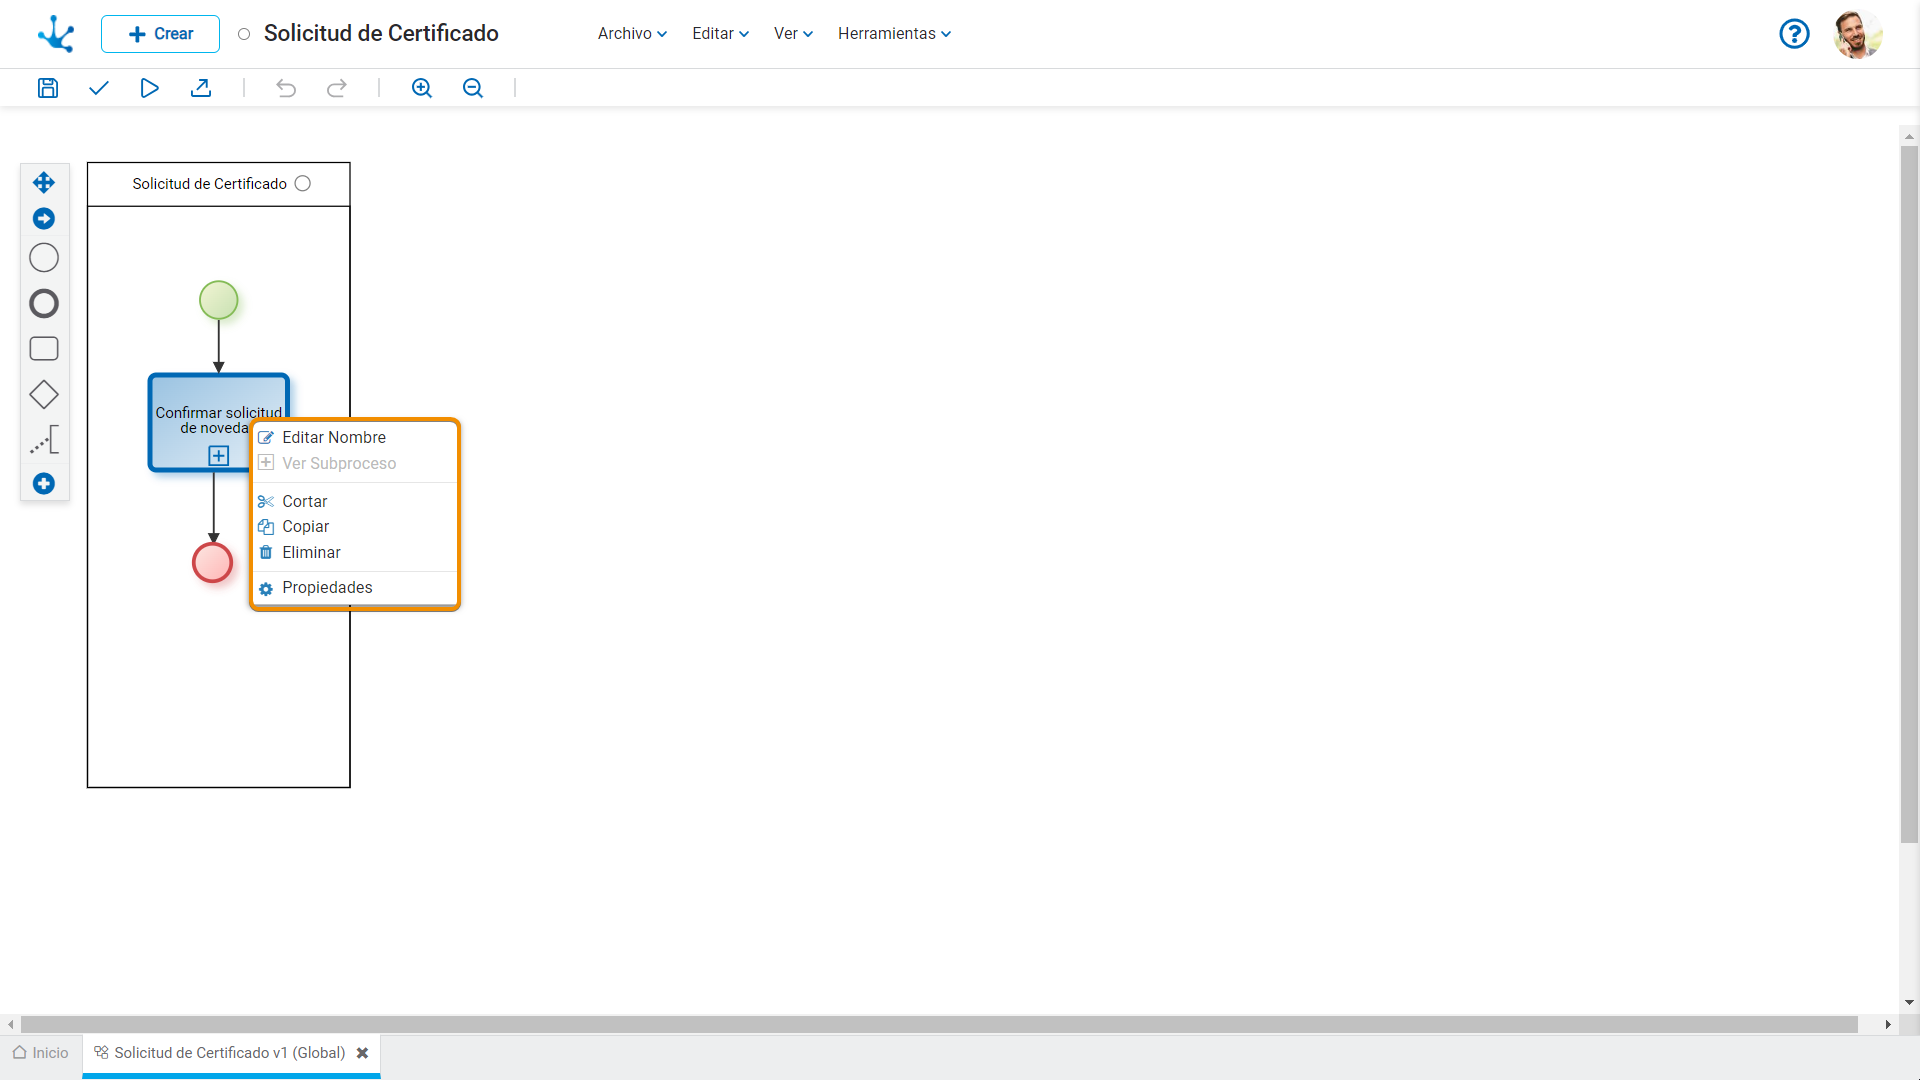
Task: Select the diamond gateway tool
Action: pos(44,395)
